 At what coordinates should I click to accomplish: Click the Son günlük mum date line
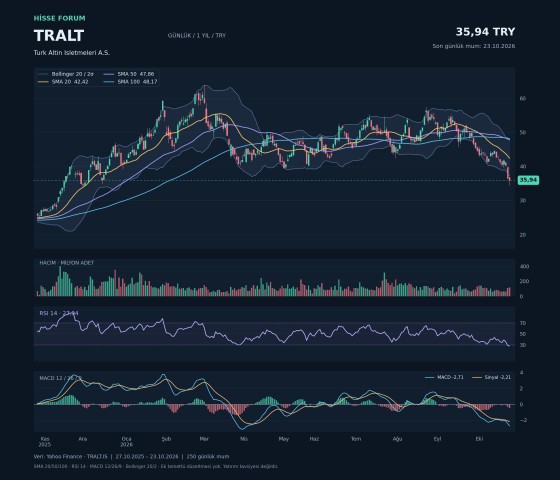click(474, 46)
